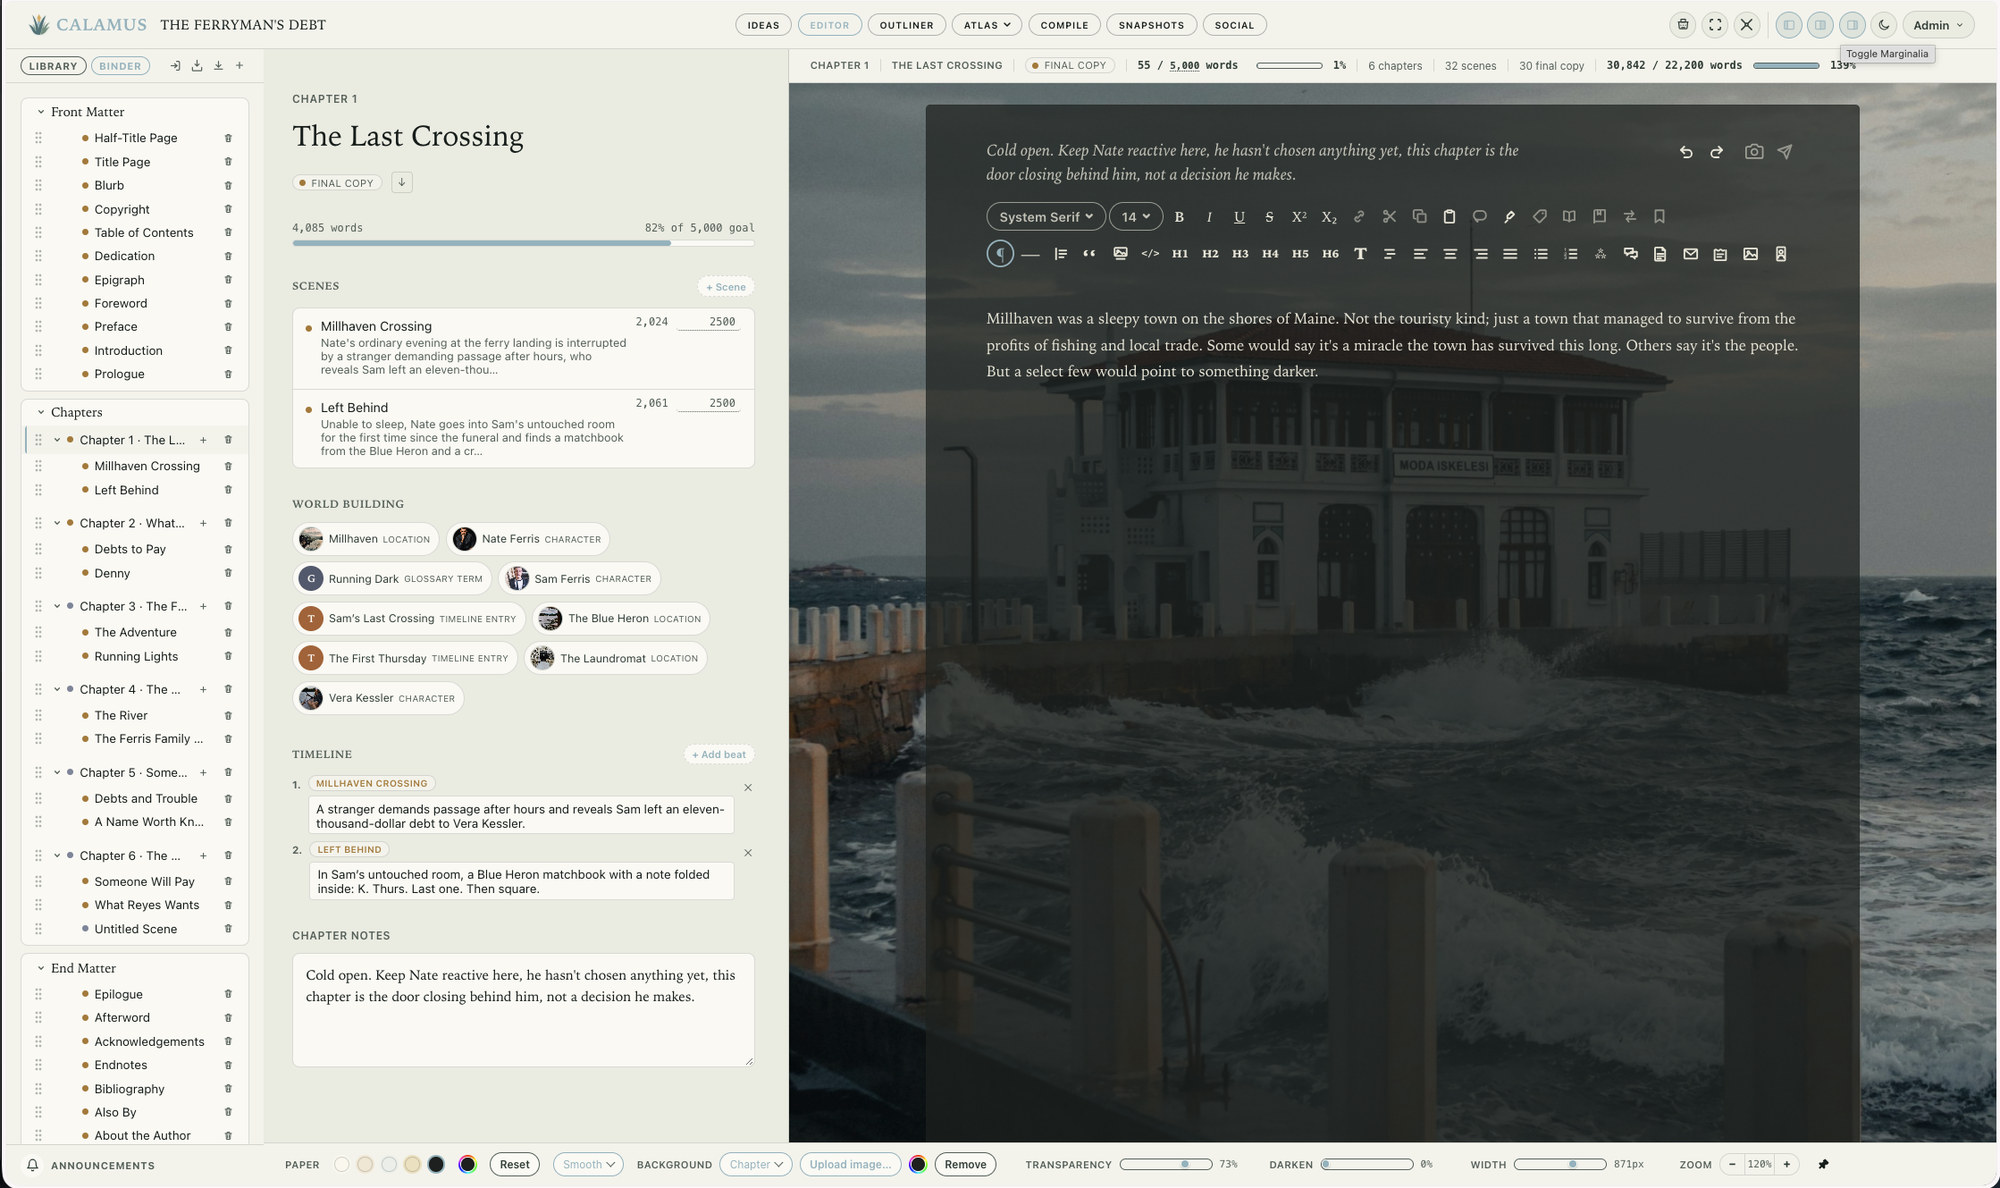
Task: Switch the sidebar to Library view
Action: [53, 66]
